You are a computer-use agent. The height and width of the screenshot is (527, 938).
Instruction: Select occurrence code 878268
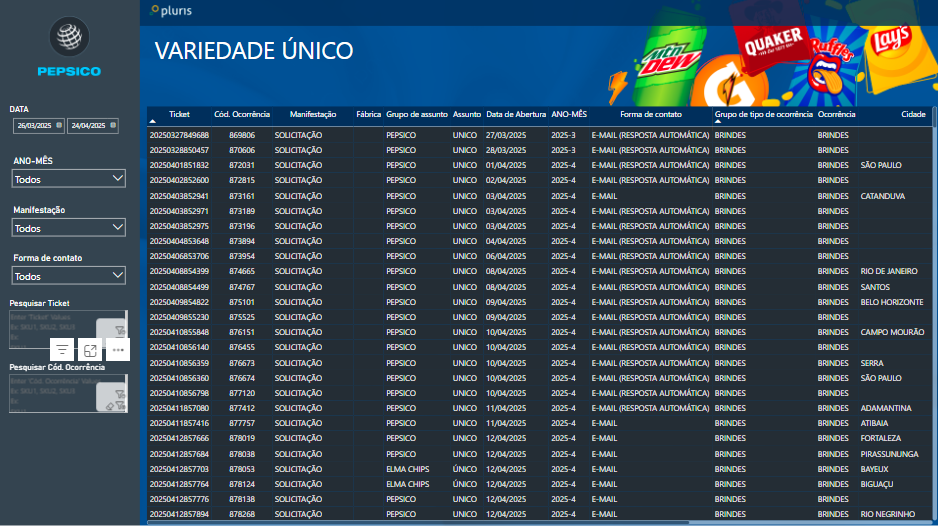tap(242, 514)
